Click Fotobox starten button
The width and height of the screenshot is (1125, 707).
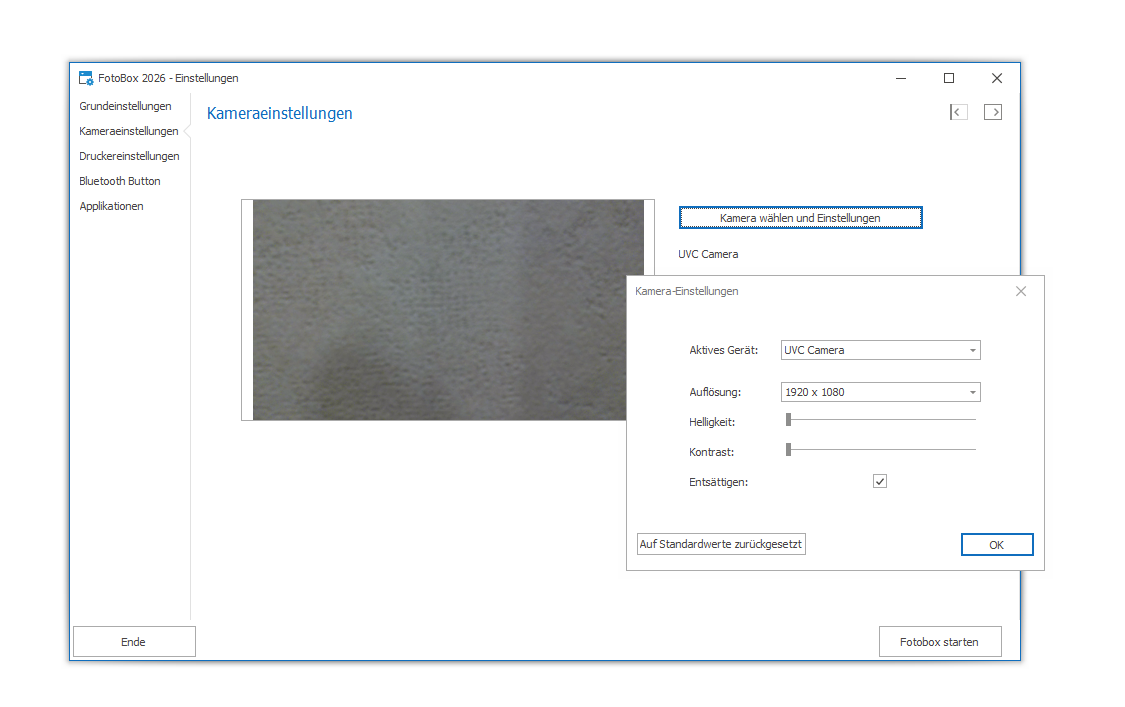939,642
